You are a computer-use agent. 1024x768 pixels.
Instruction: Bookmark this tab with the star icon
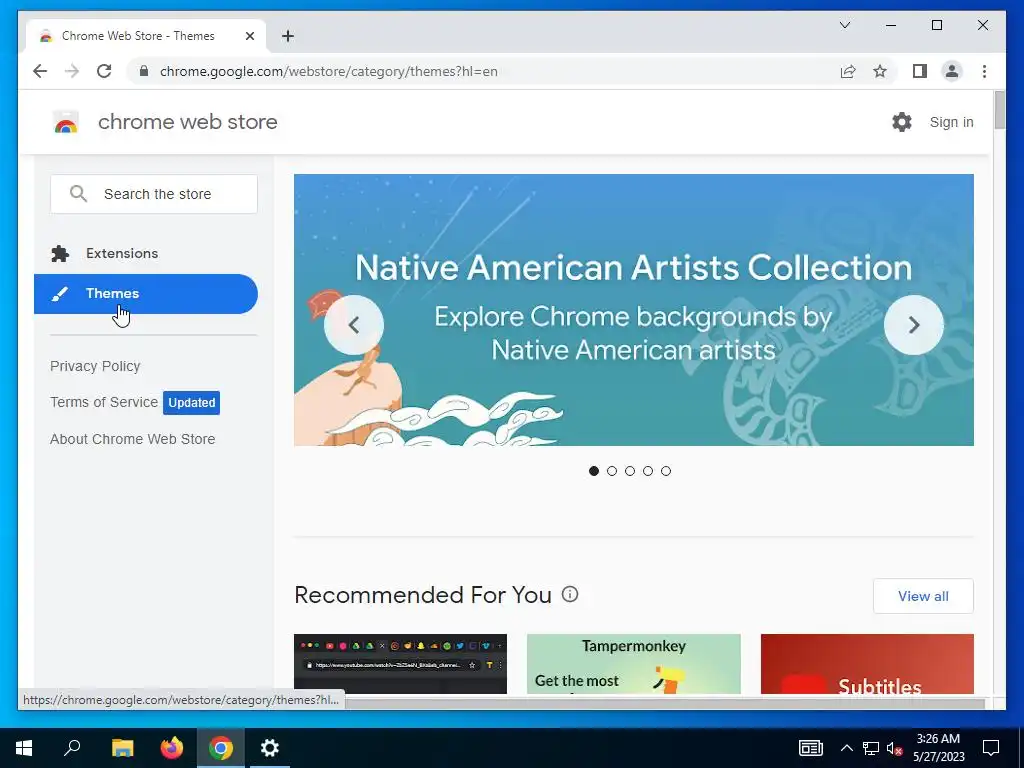[880, 71]
